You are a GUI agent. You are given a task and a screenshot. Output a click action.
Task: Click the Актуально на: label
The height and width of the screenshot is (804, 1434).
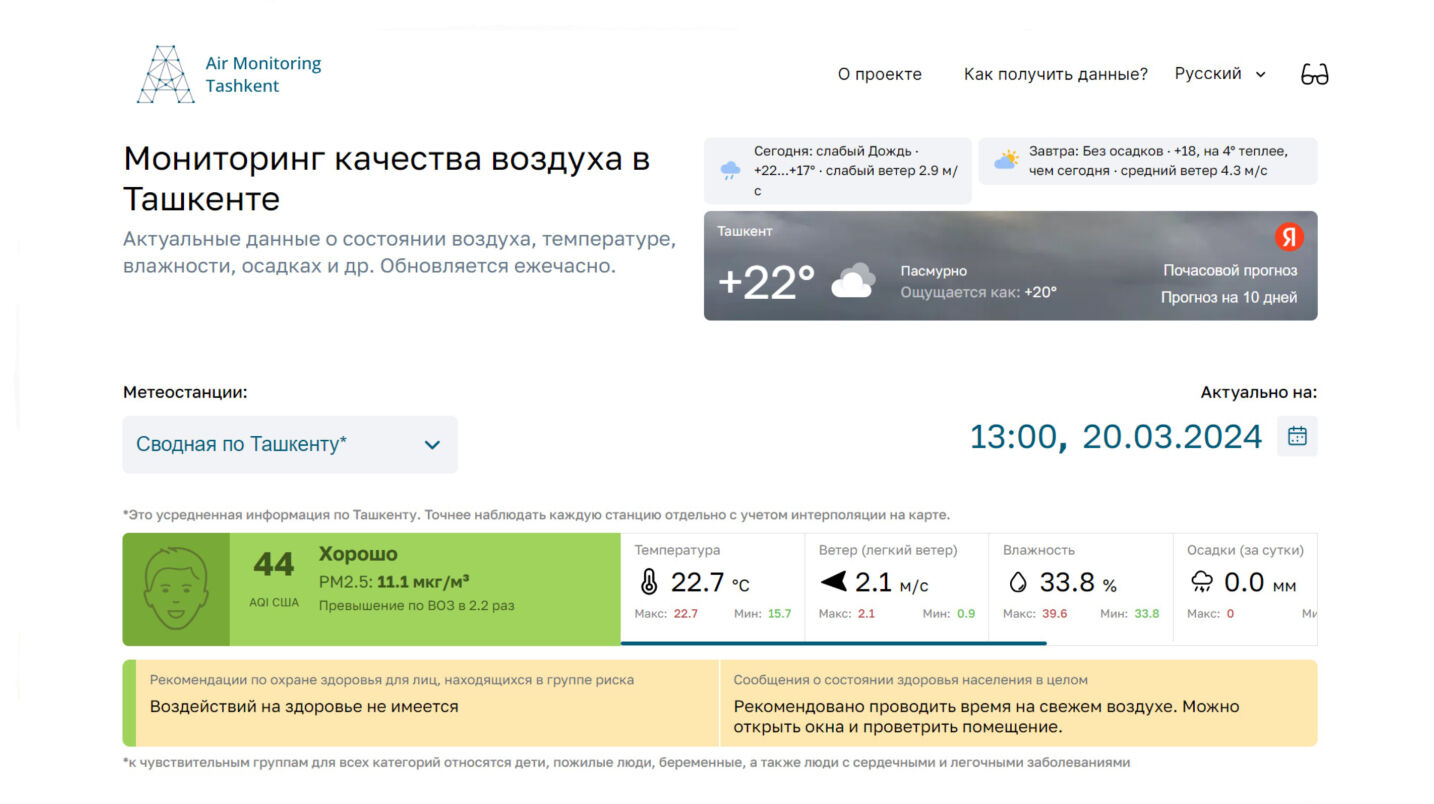pyautogui.click(x=1259, y=392)
